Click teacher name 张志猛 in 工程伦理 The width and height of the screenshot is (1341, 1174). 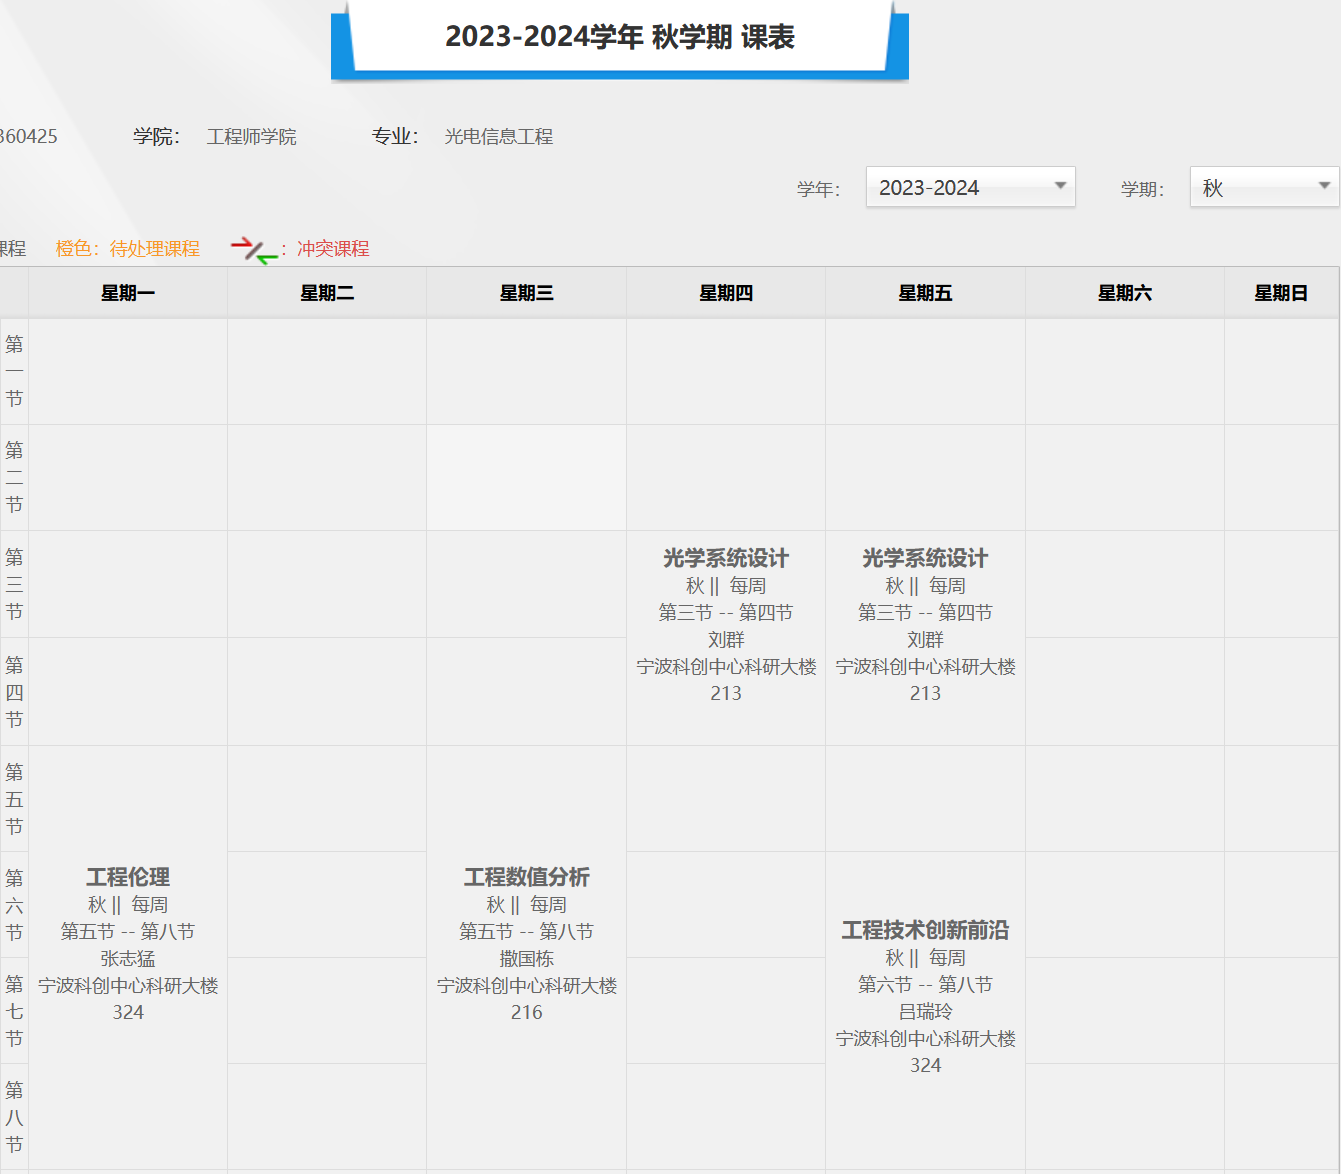[128, 958]
